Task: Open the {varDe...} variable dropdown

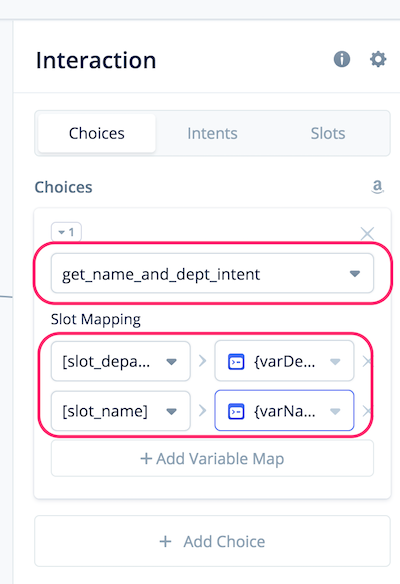Action: pos(284,361)
